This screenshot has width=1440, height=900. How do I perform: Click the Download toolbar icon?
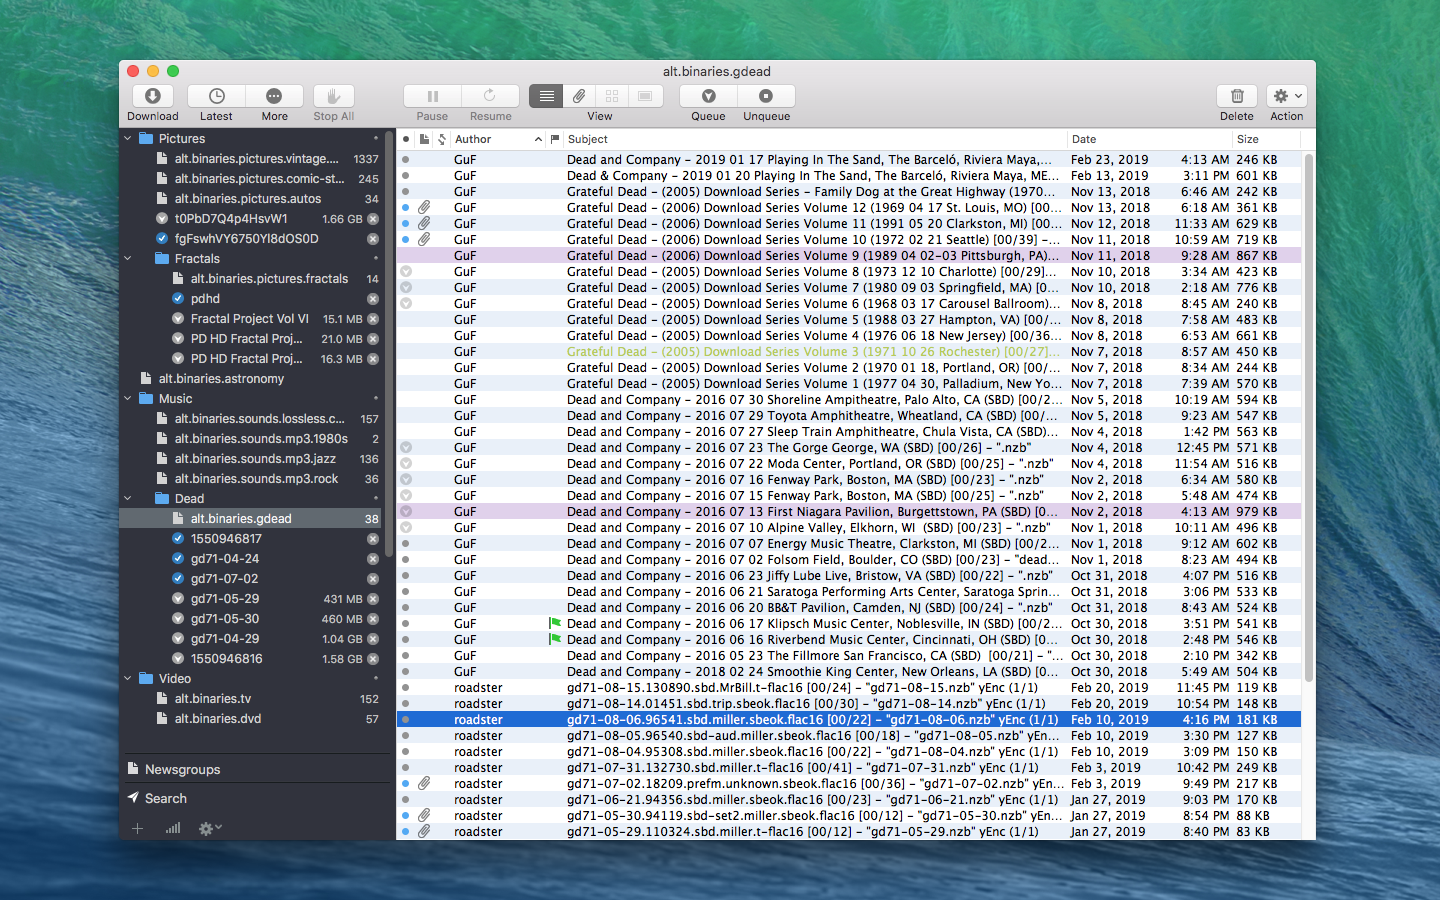click(x=153, y=96)
